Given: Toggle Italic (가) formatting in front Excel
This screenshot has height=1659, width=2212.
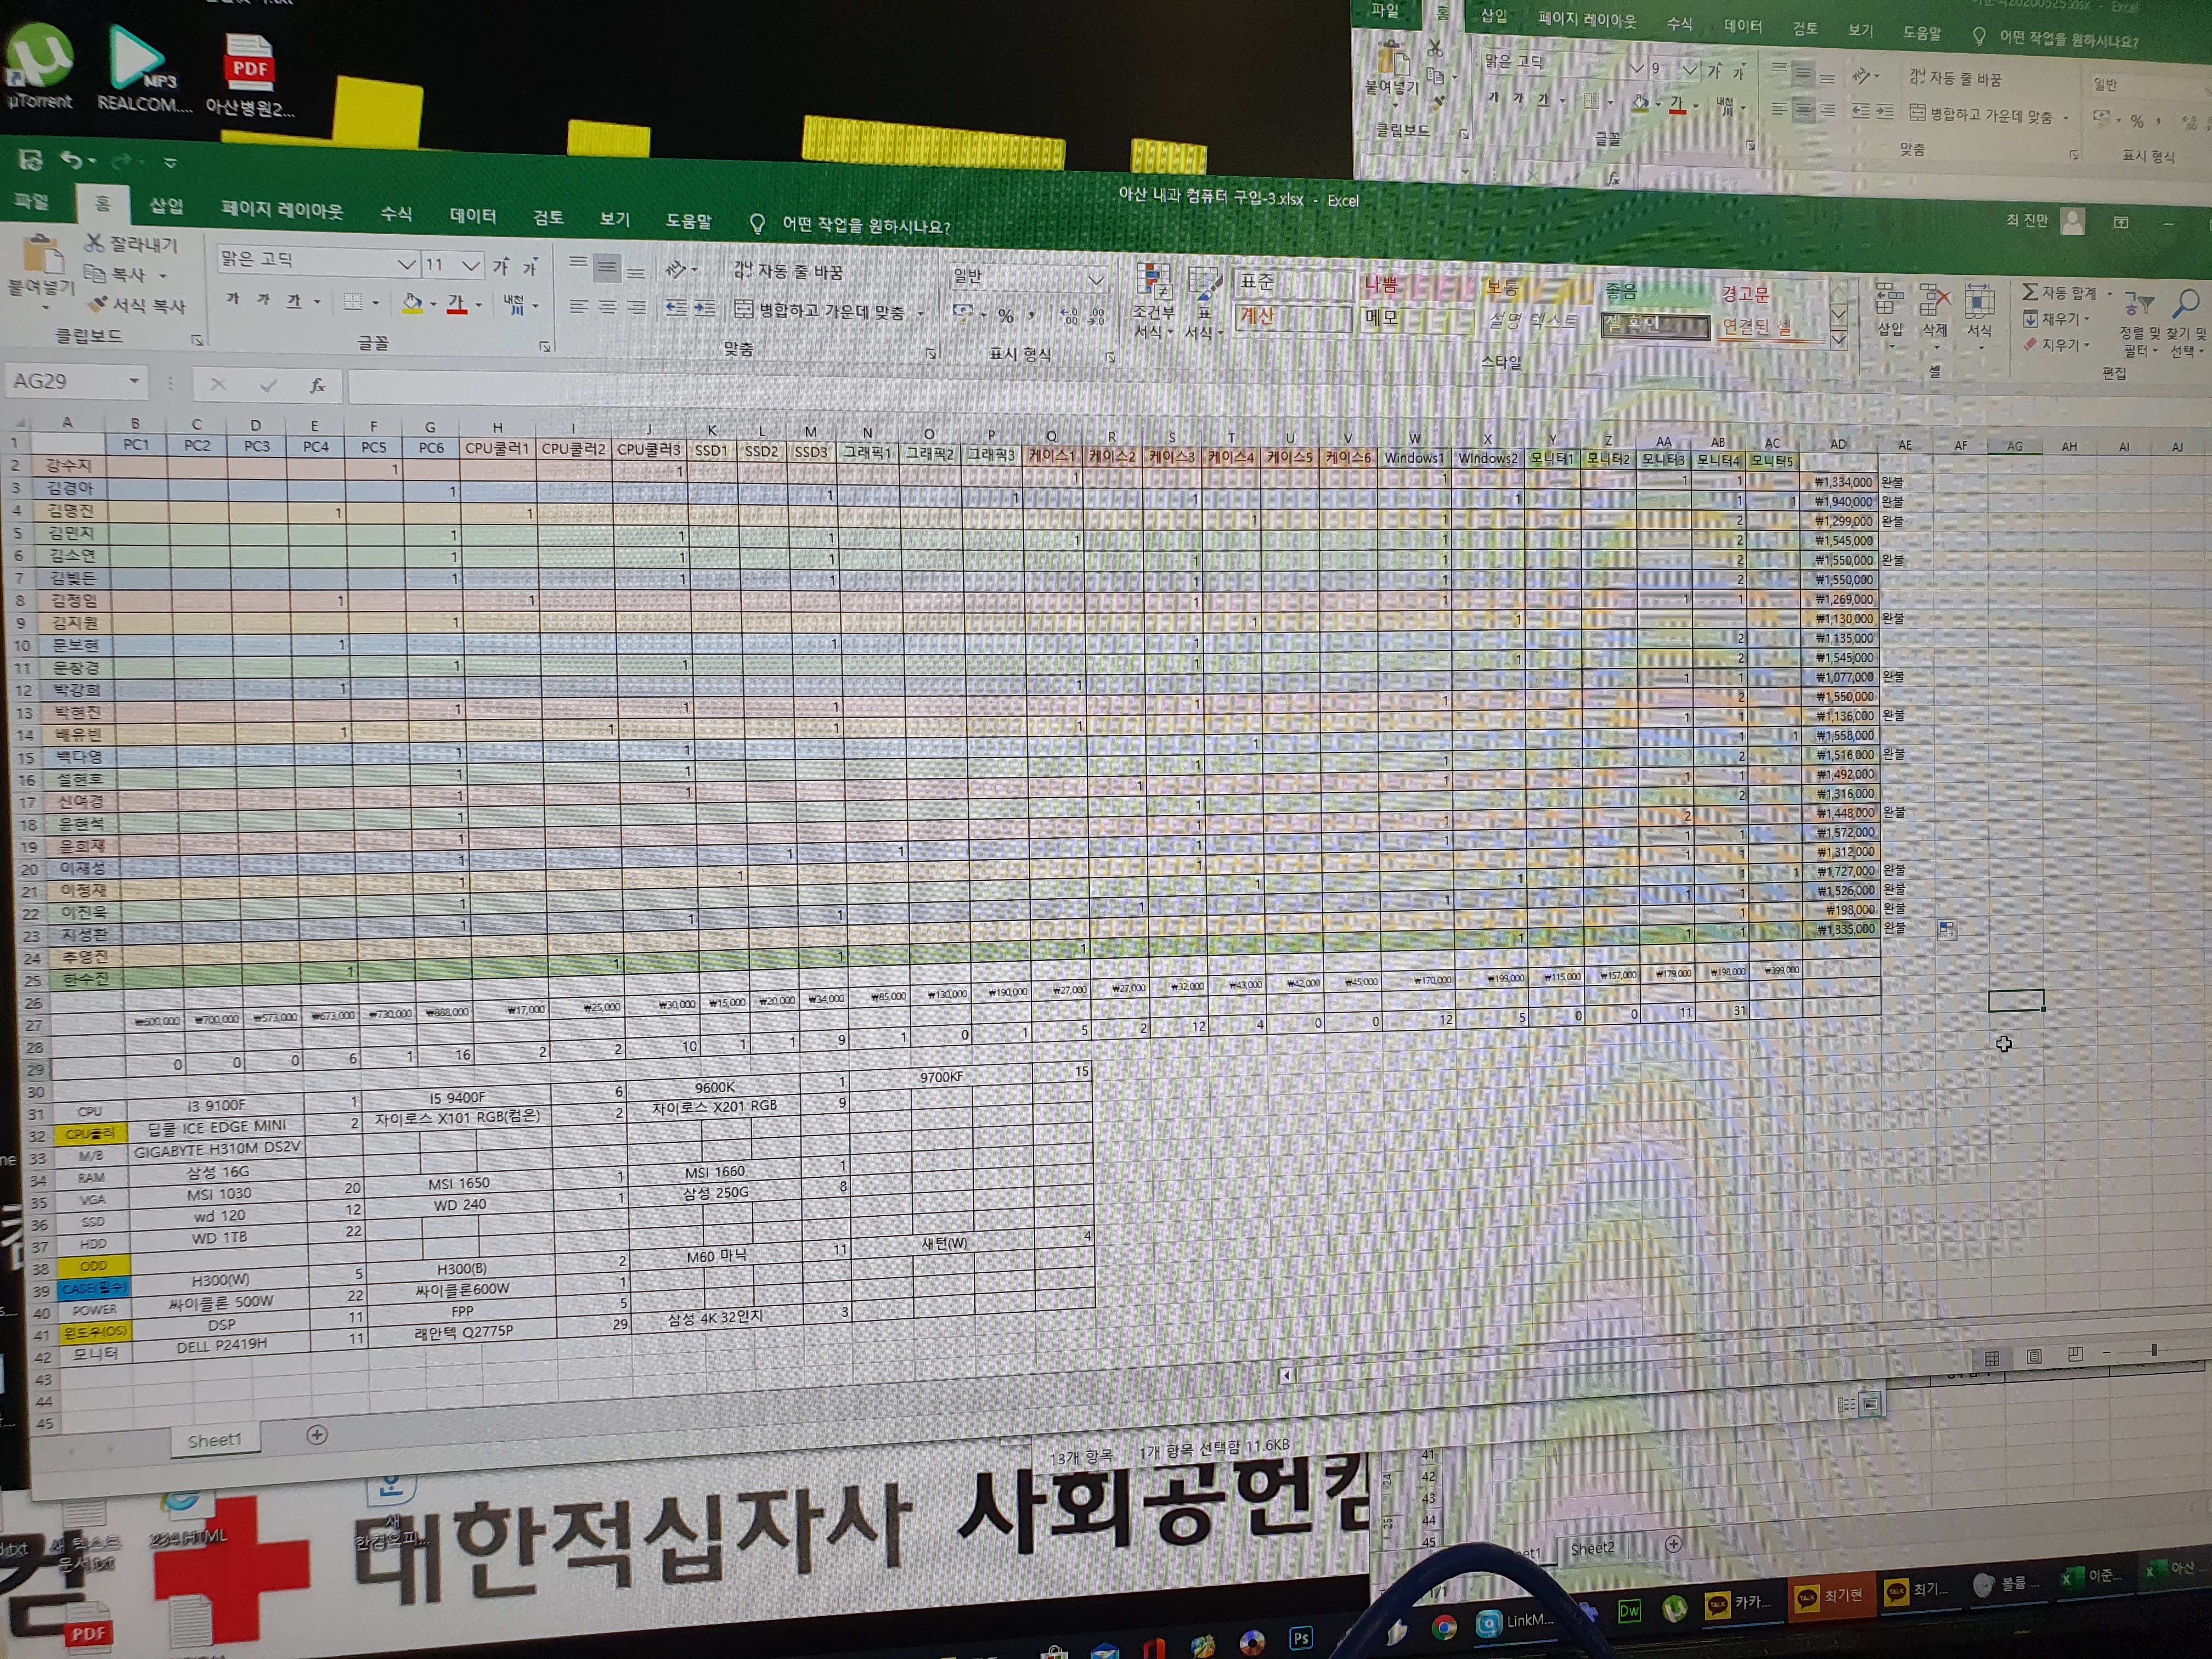Looking at the screenshot, I should point(263,299).
